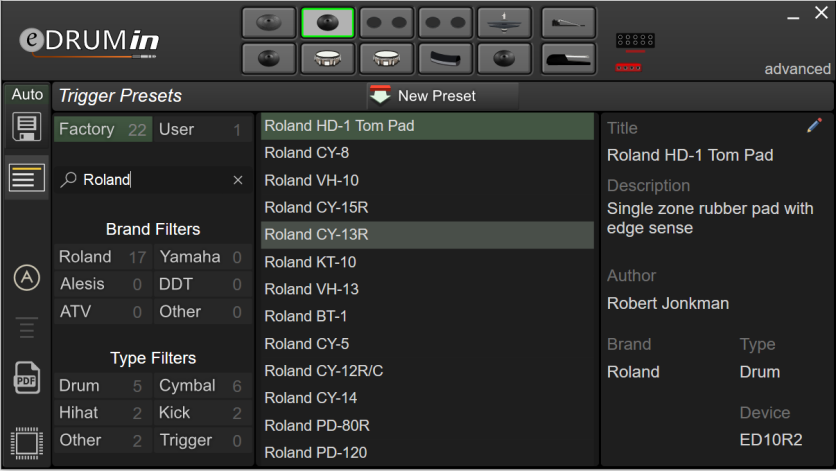Select the hi-hat cymbal input
Image resolution: width=836 pixels, height=471 pixels.
pyautogui.click(x=504, y=23)
